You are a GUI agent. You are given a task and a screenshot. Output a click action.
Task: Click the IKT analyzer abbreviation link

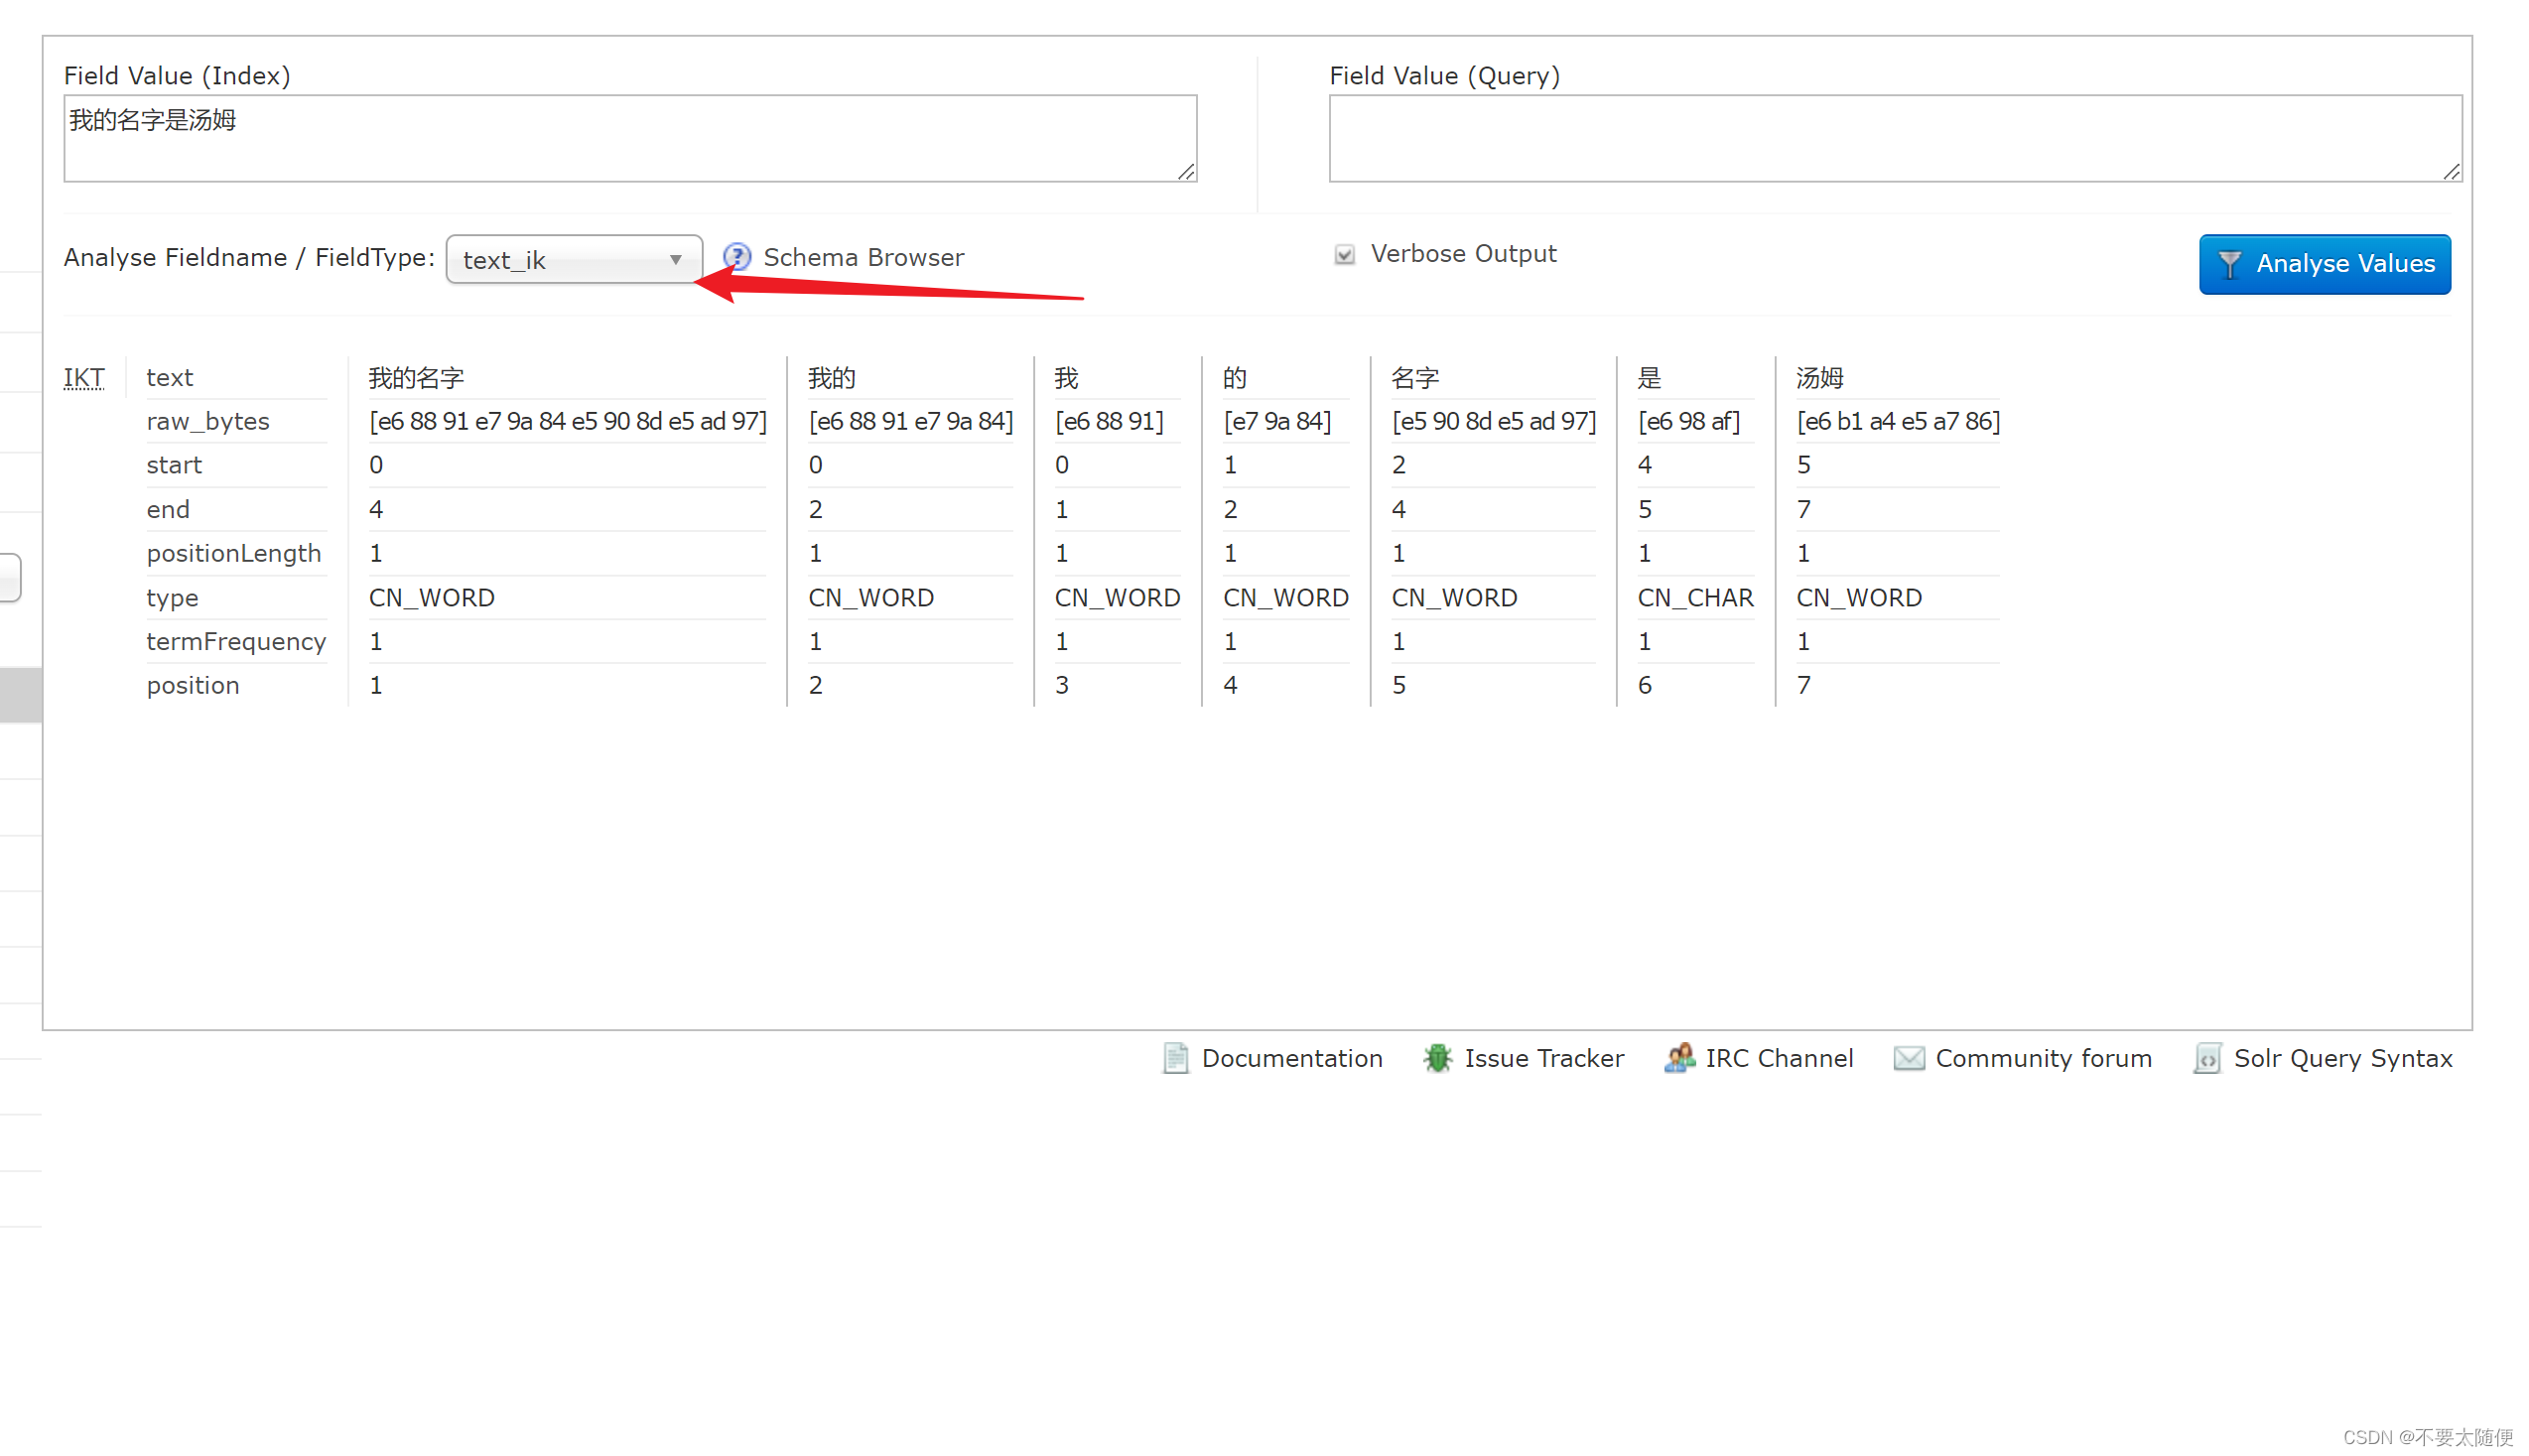click(x=83, y=377)
